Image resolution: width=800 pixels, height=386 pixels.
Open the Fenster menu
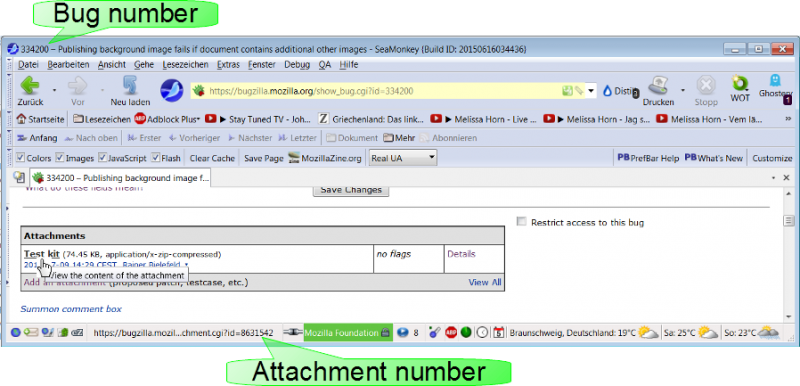click(x=262, y=65)
